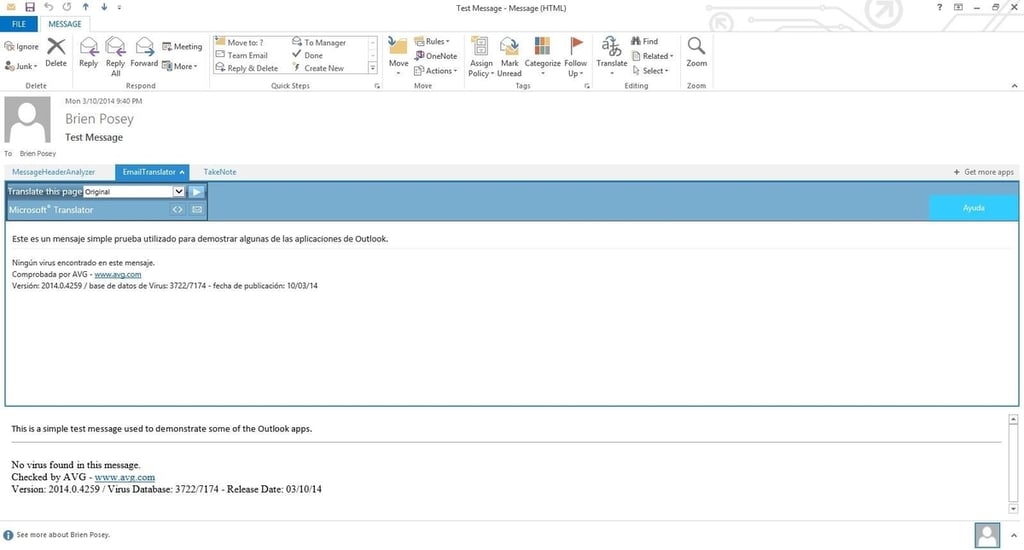Open the Help question mark icon
Screen dimensions: 1024x550
pos(939,7)
